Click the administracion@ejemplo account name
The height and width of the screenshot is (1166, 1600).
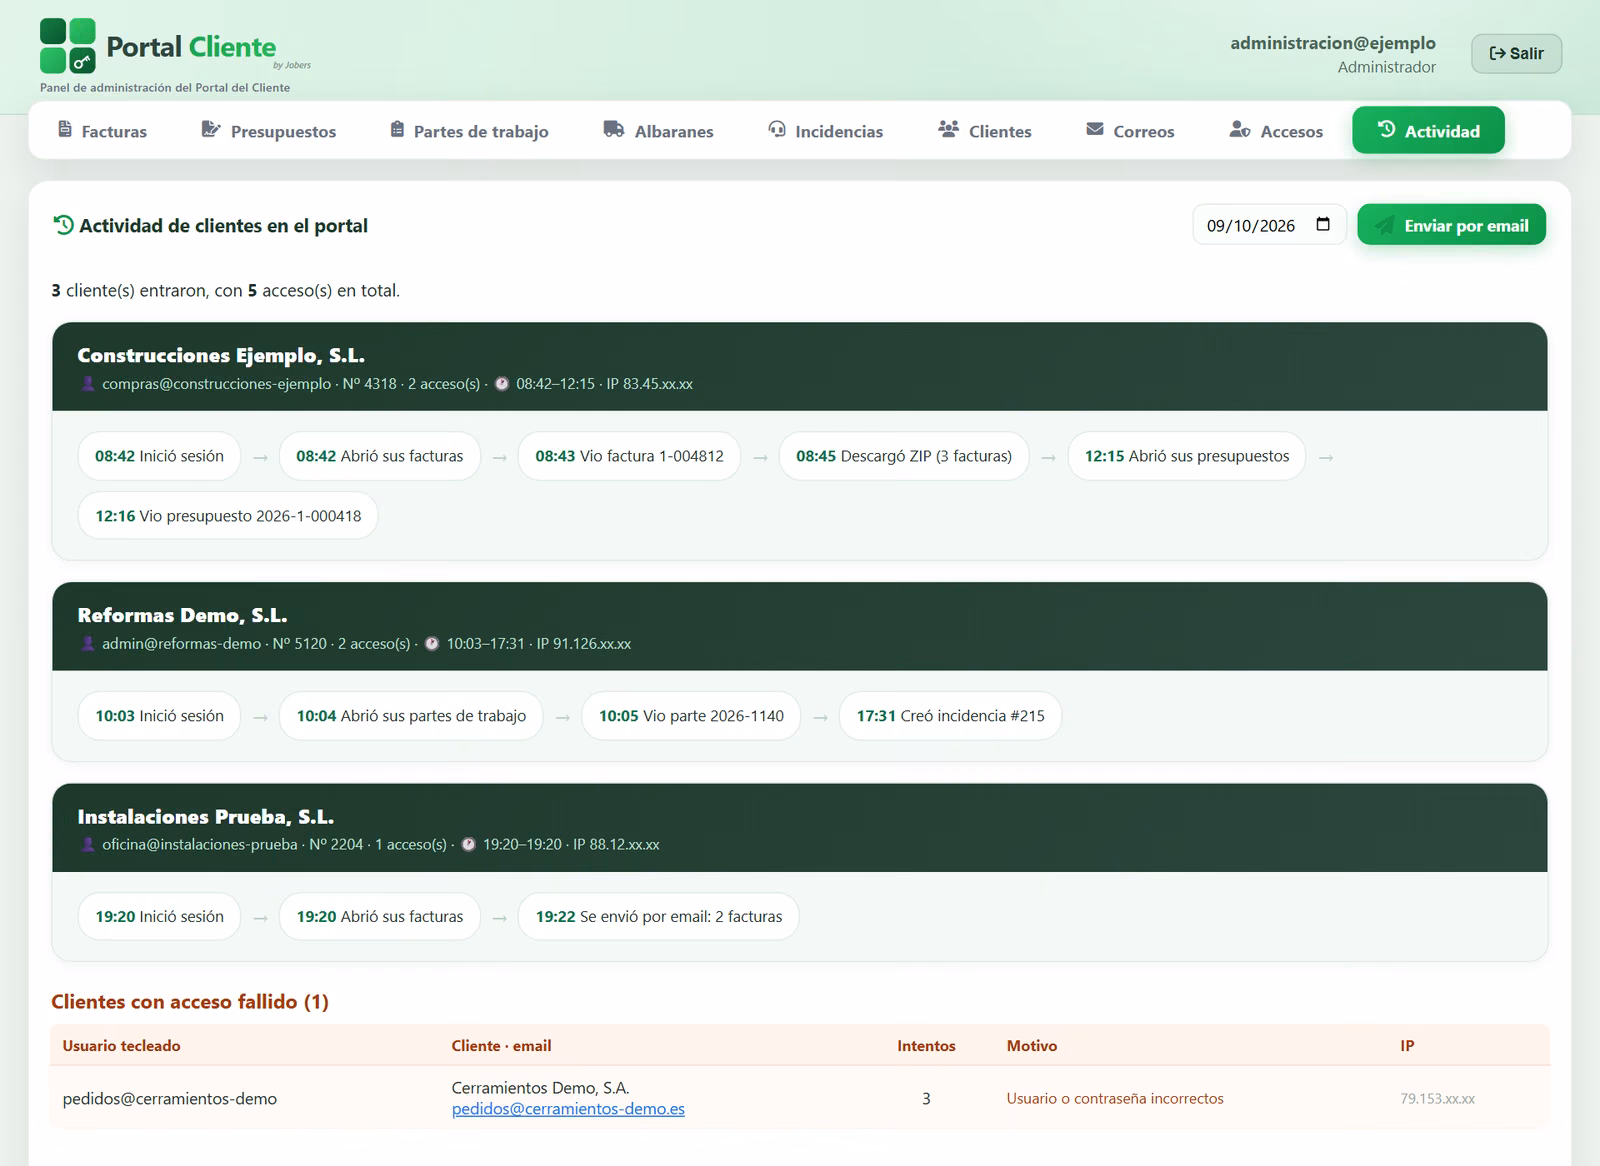point(1333,43)
